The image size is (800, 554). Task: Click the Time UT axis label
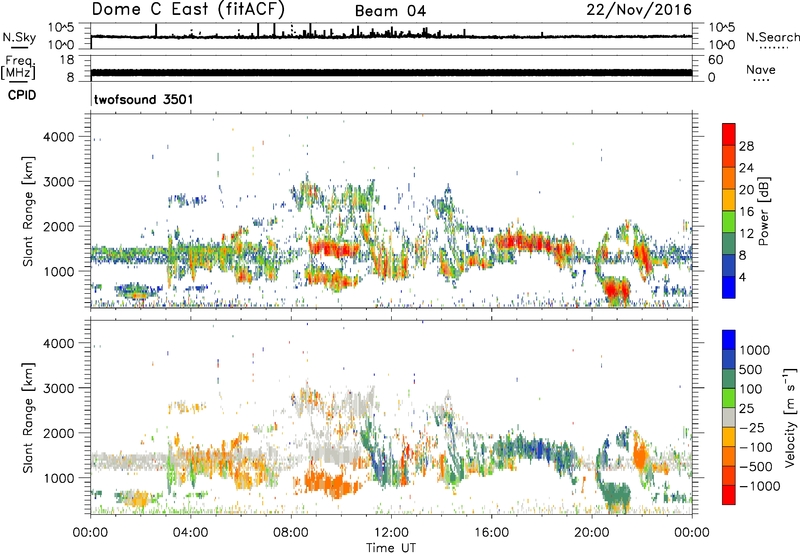click(x=391, y=548)
